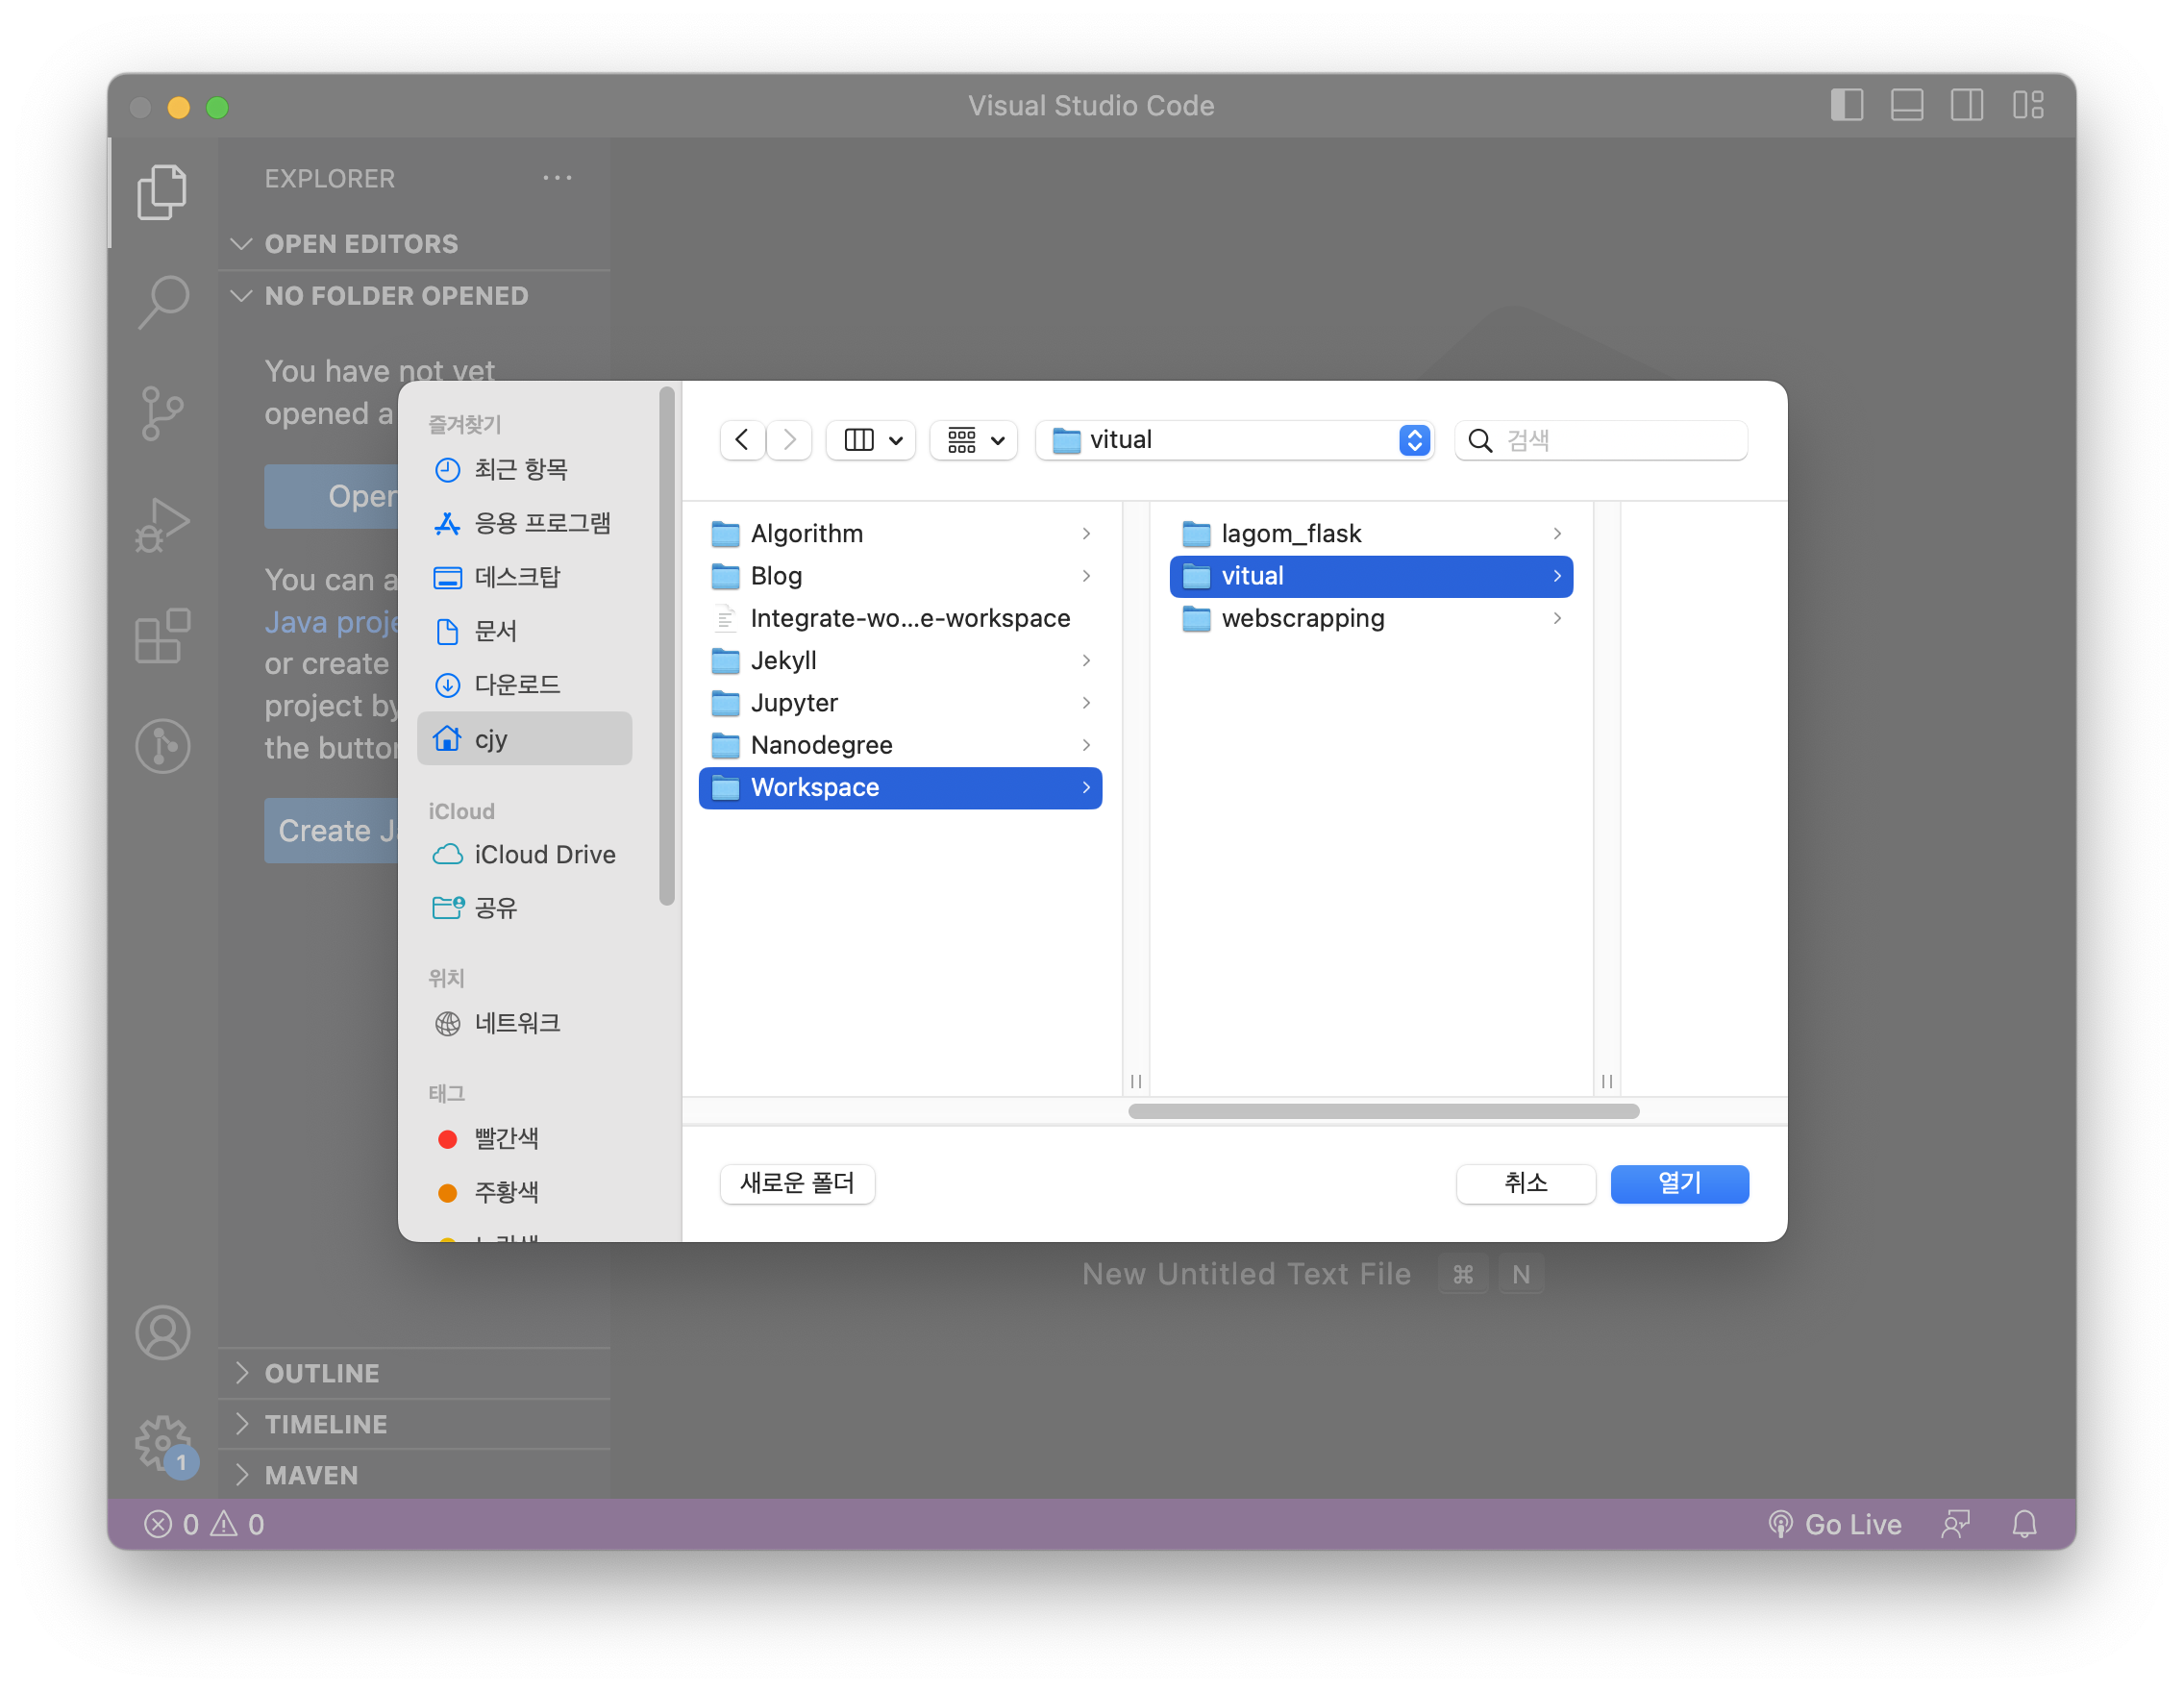2184x1692 pixels.
Task: Open the Source Control view icon
Action: (x=162, y=412)
